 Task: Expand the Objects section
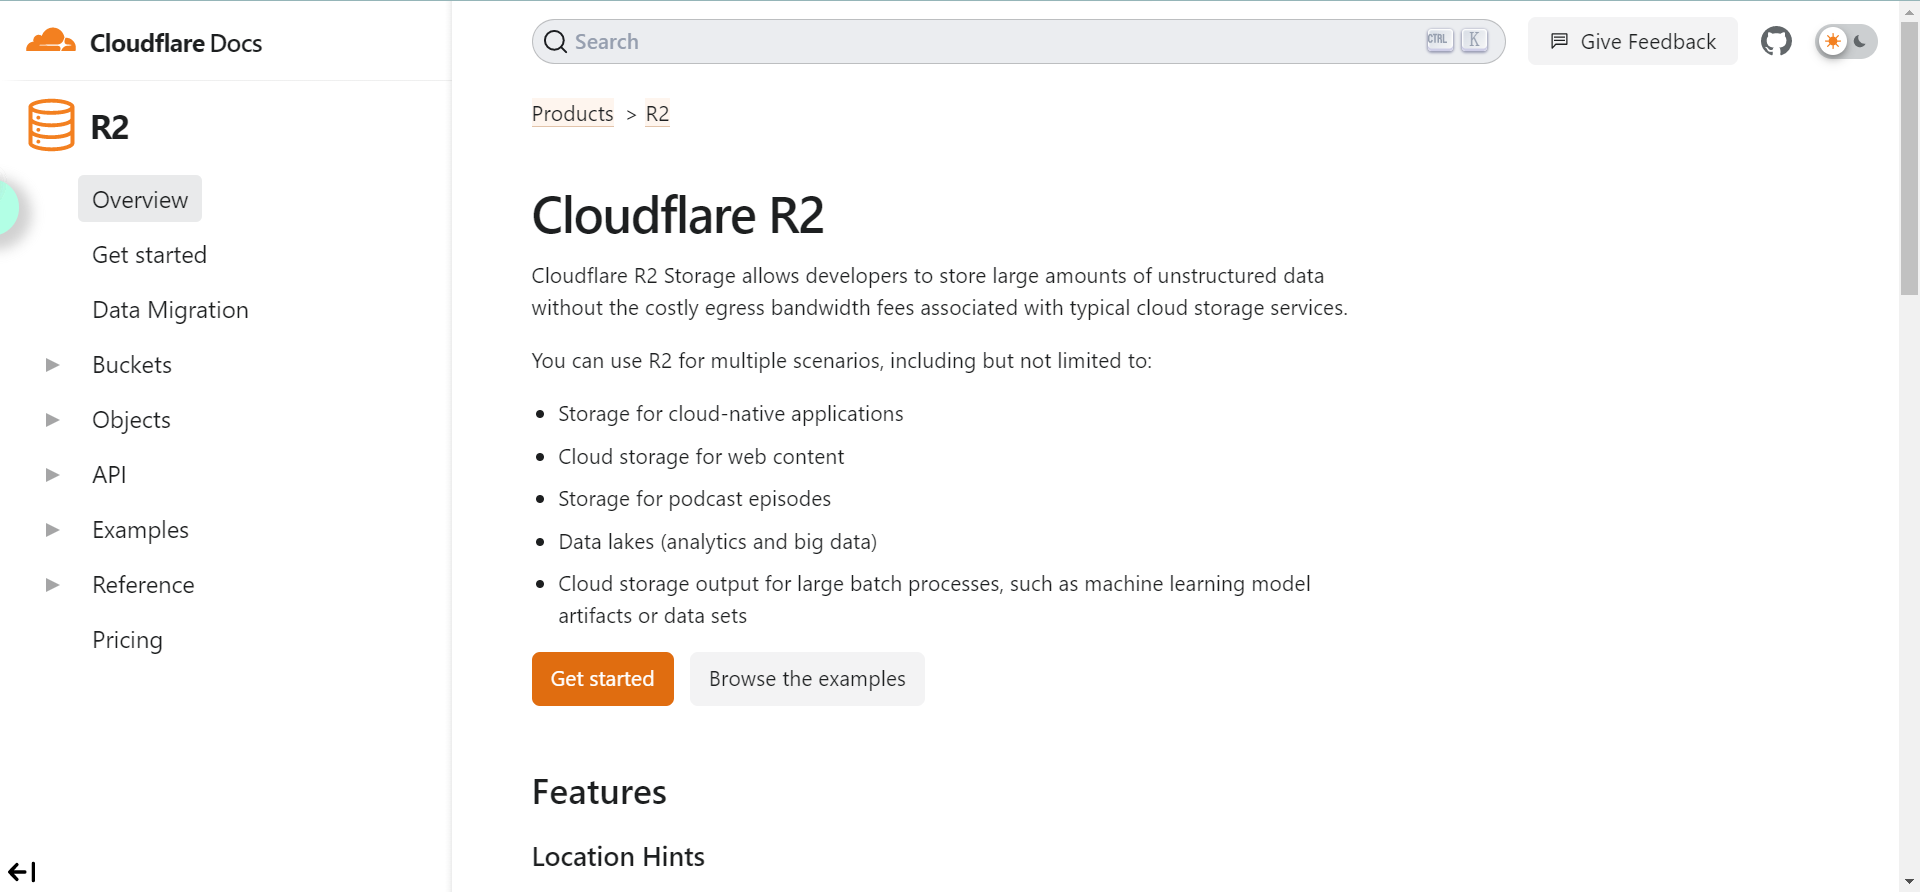click(53, 420)
